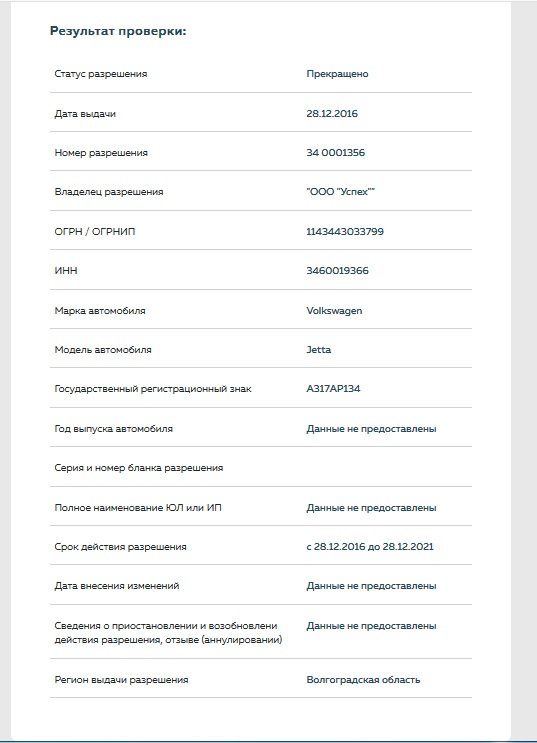537x743 pixels.
Task: Select the validity period с 28.12.2016 до 28.12.2021
Action: (x=370, y=547)
